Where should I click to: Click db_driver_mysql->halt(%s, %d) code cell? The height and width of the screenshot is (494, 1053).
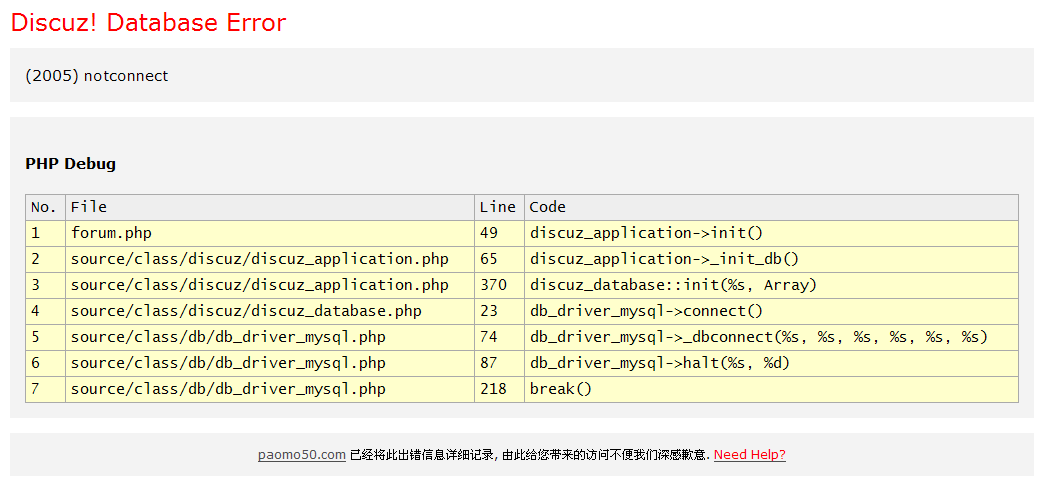click(x=771, y=363)
